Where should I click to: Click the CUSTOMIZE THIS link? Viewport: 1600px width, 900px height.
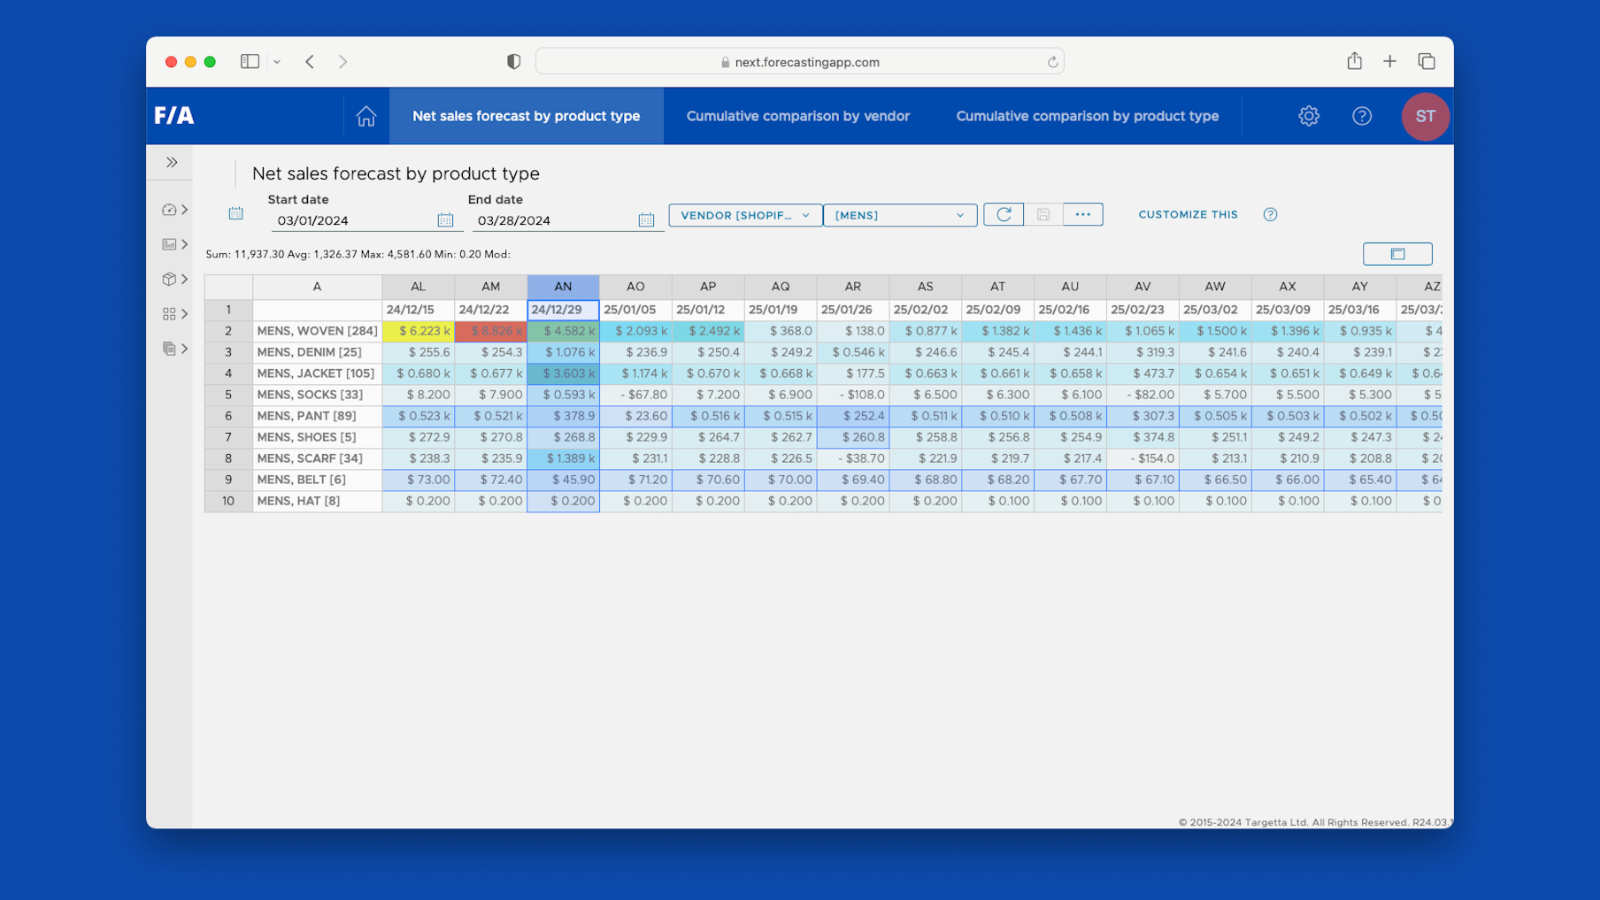pyautogui.click(x=1188, y=214)
